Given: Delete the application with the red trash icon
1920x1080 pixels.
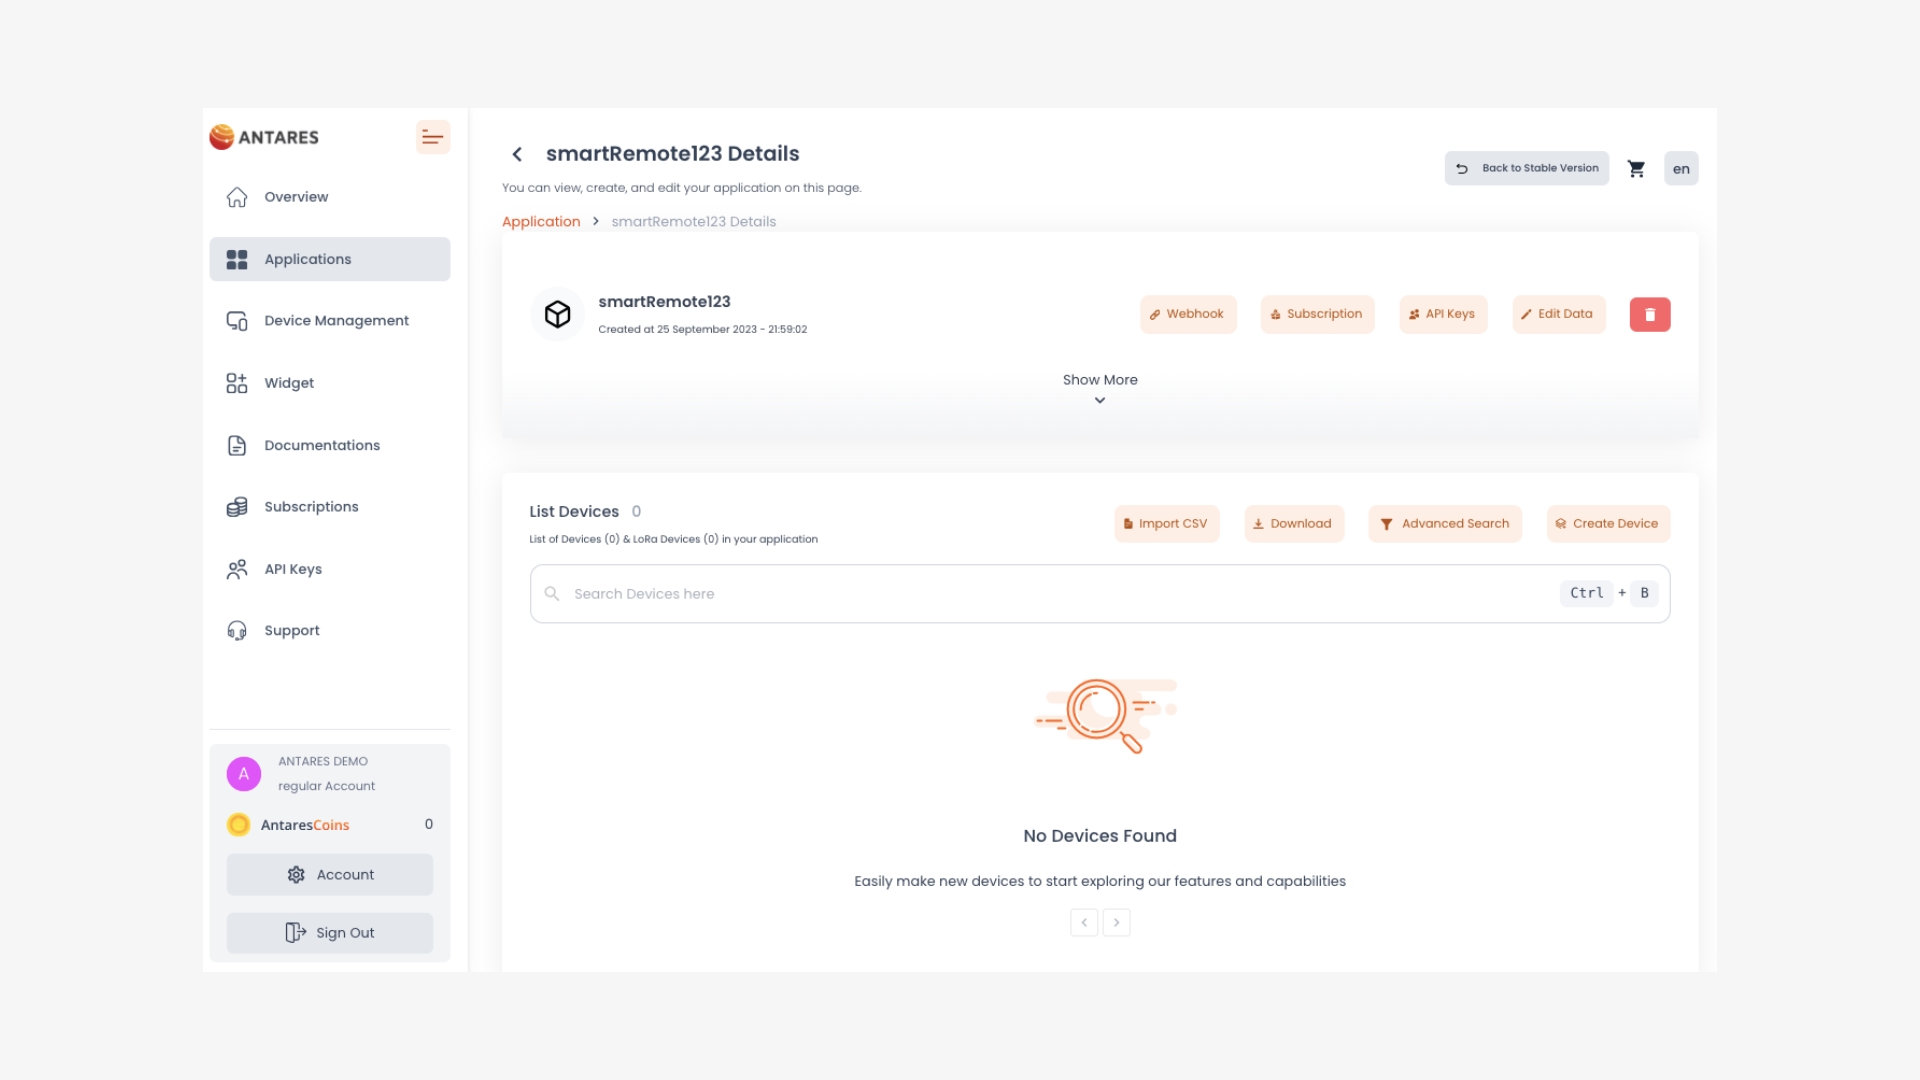Looking at the screenshot, I should point(1649,314).
